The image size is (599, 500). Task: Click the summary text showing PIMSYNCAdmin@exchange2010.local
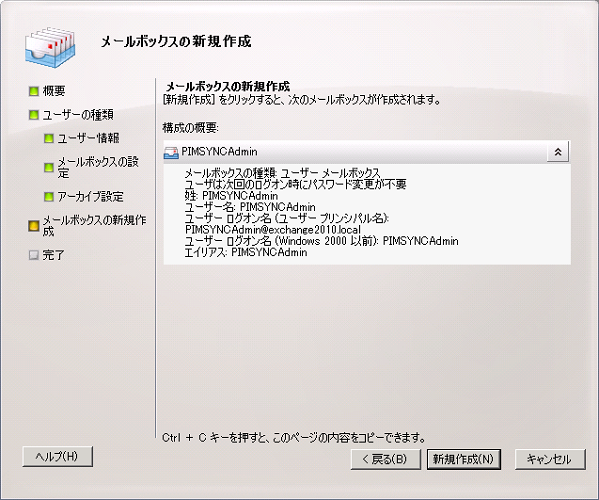(273, 230)
